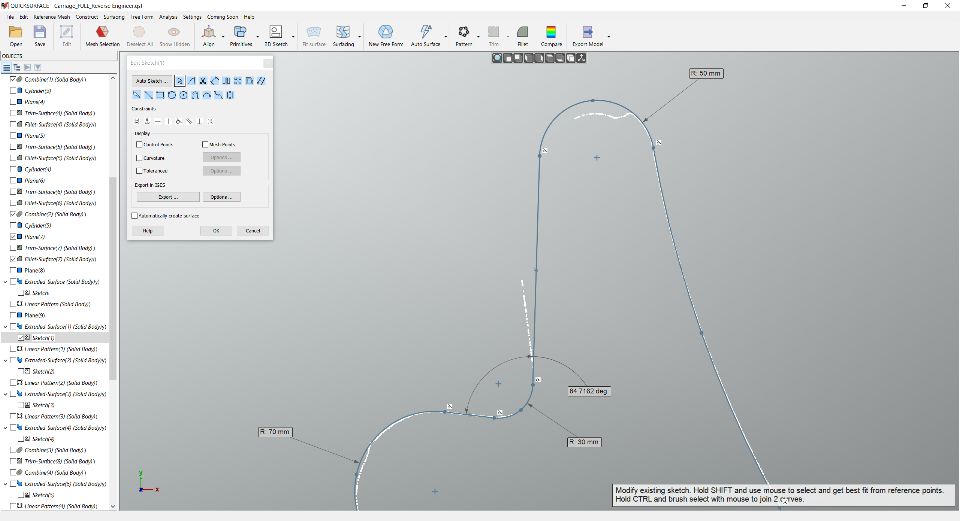Open the Compare color map tool

pyautogui.click(x=551, y=36)
